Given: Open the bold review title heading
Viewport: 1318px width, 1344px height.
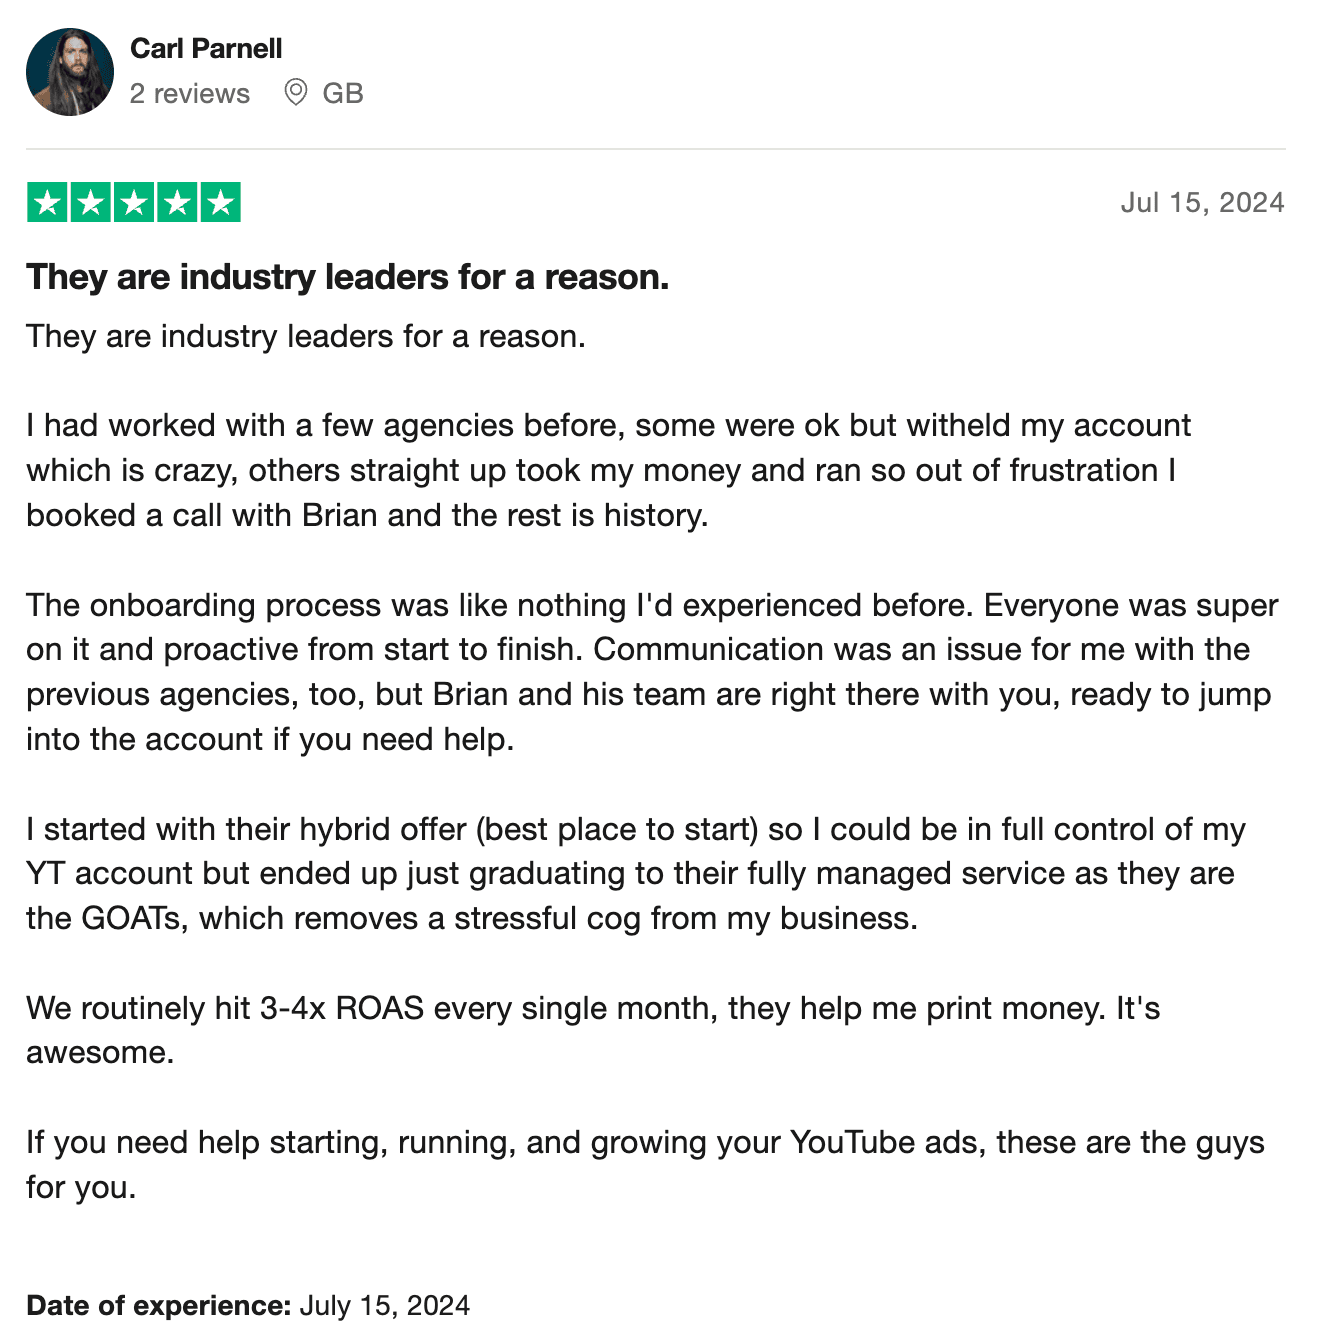Looking at the screenshot, I should (x=347, y=277).
